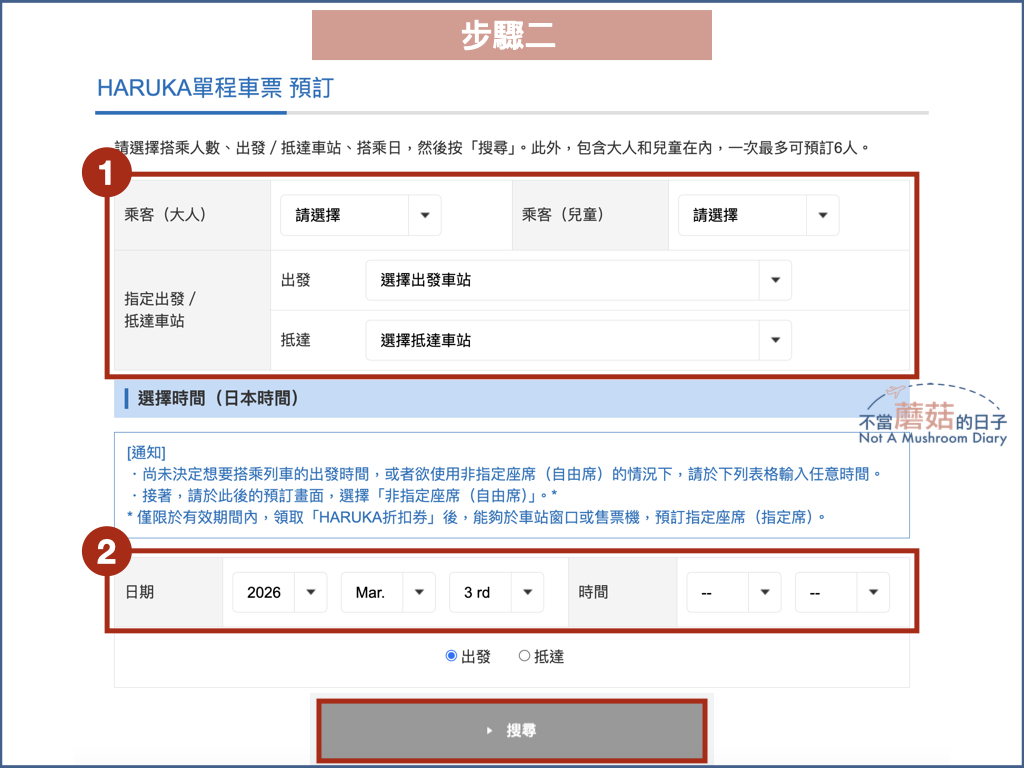1024x768 pixels.
Task: Click the dropdown arrow on the Mar. month selector
Action: (x=420, y=592)
